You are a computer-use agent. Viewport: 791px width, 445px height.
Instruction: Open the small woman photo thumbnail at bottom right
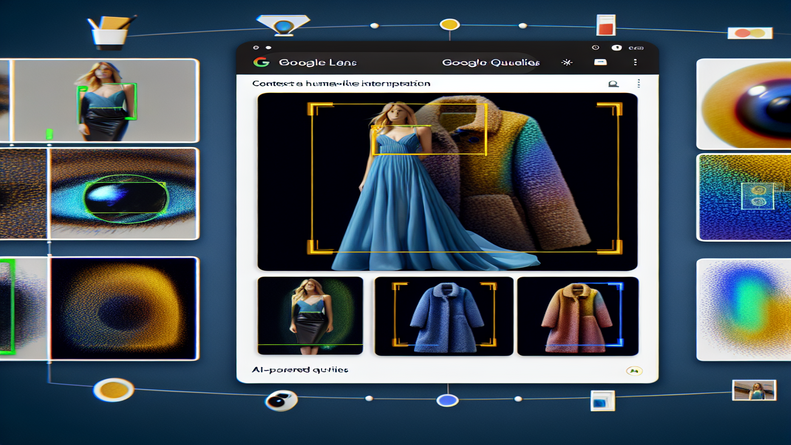point(754,391)
